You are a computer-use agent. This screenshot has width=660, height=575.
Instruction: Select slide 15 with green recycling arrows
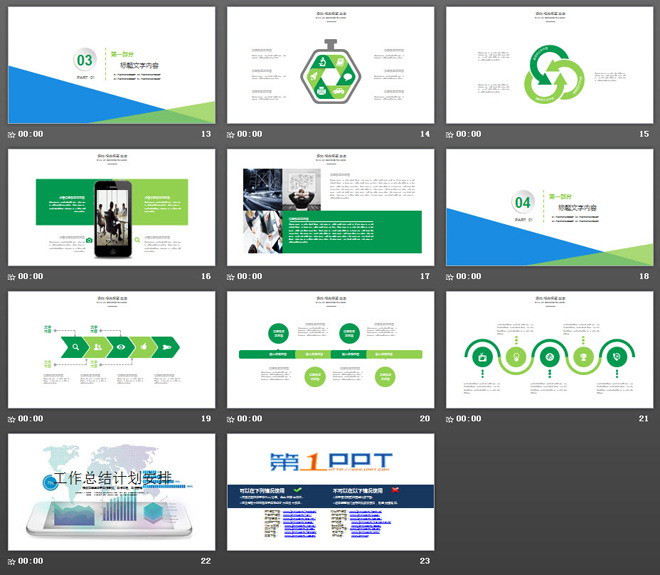click(x=548, y=65)
